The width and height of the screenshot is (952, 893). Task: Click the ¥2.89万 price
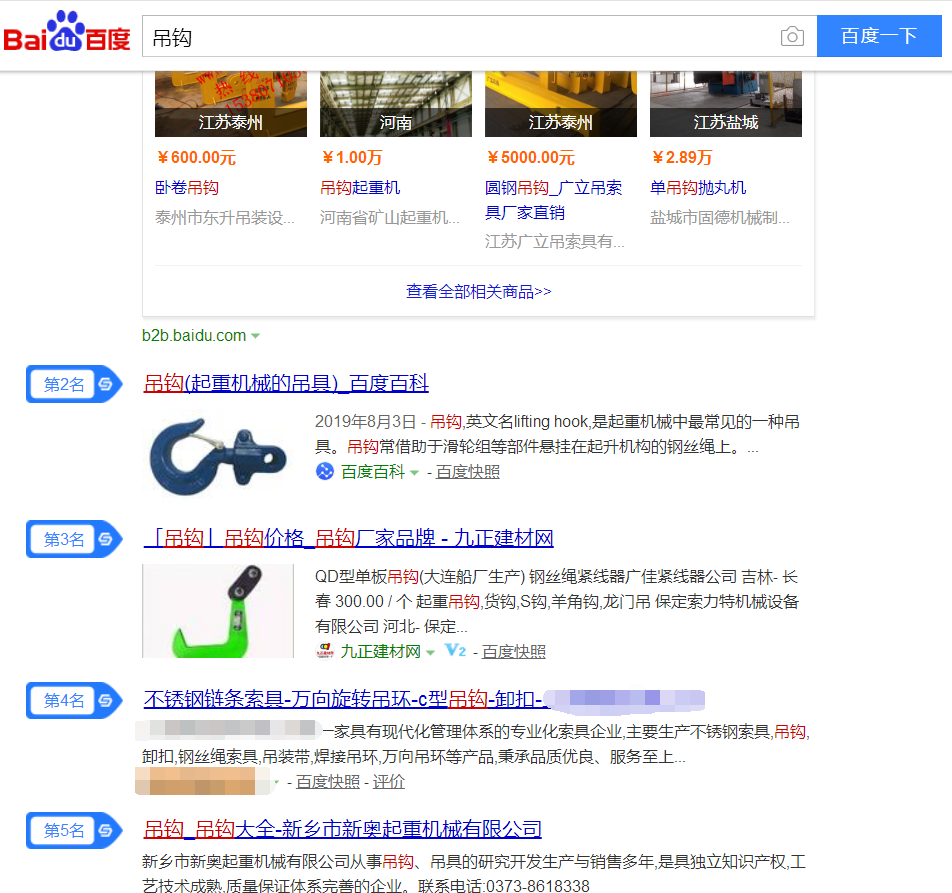point(682,157)
